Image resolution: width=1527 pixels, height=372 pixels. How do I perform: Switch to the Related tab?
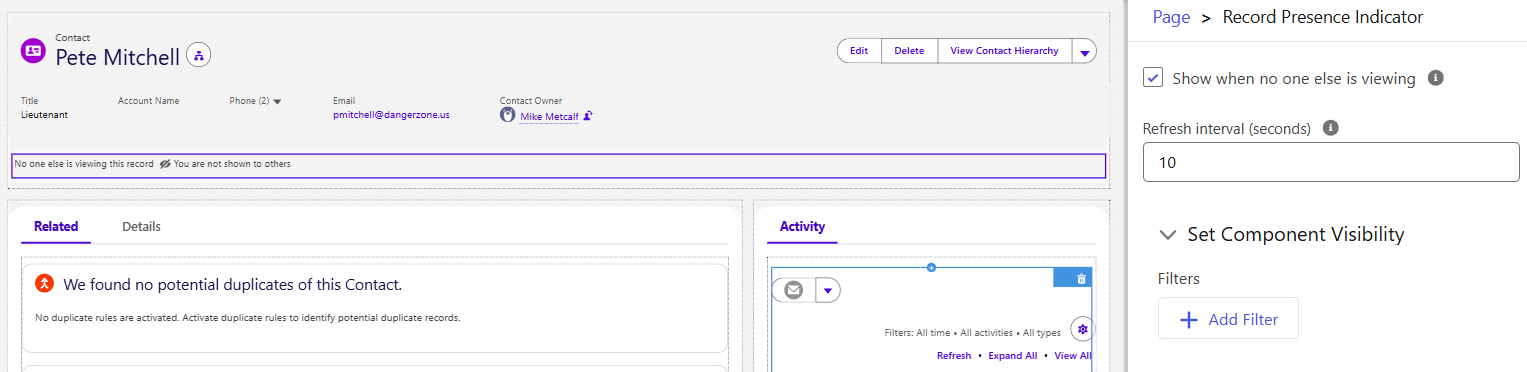(56, 227)
